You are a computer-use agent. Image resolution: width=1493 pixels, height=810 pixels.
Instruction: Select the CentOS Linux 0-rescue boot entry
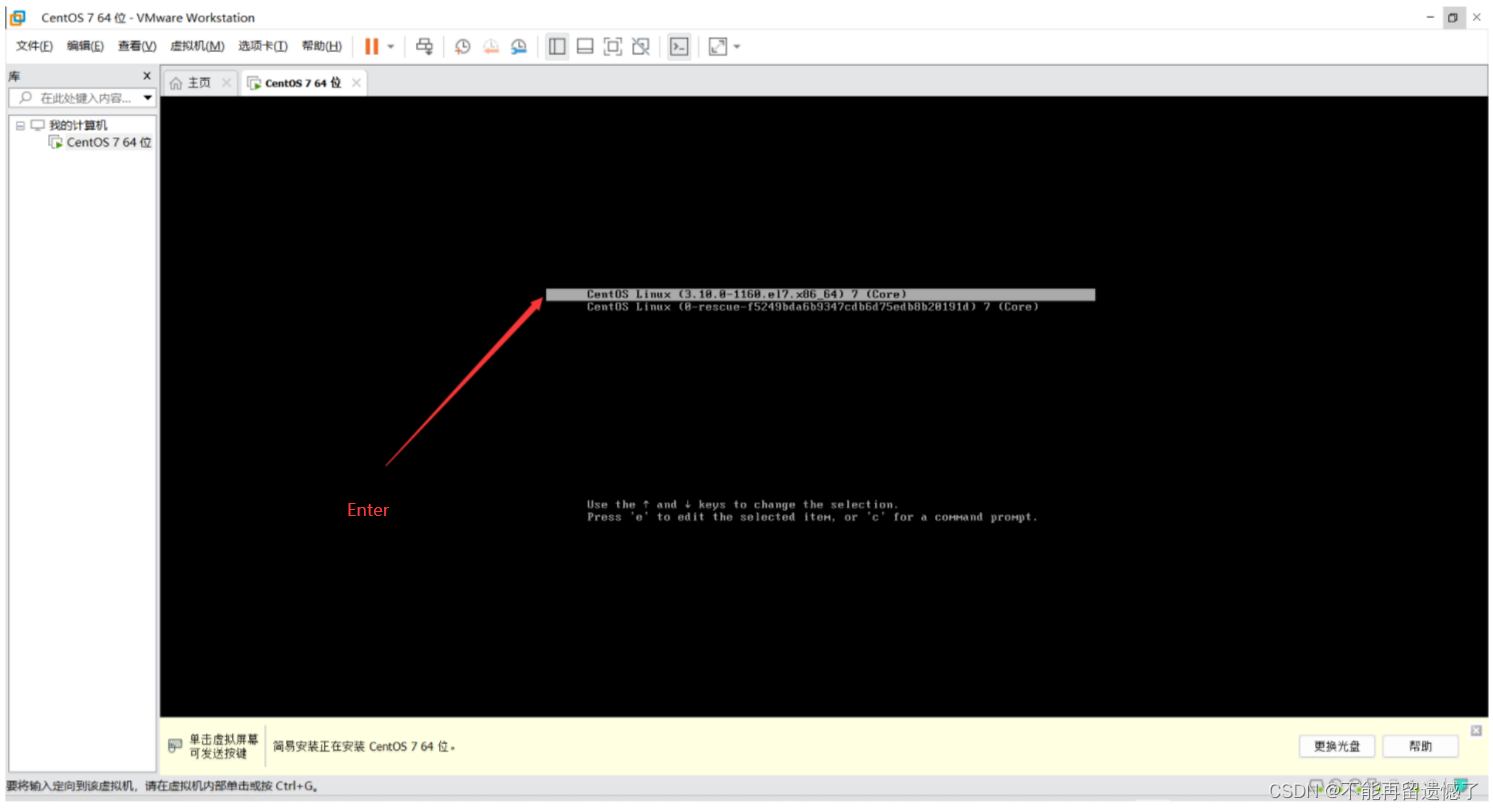[812, 307]
